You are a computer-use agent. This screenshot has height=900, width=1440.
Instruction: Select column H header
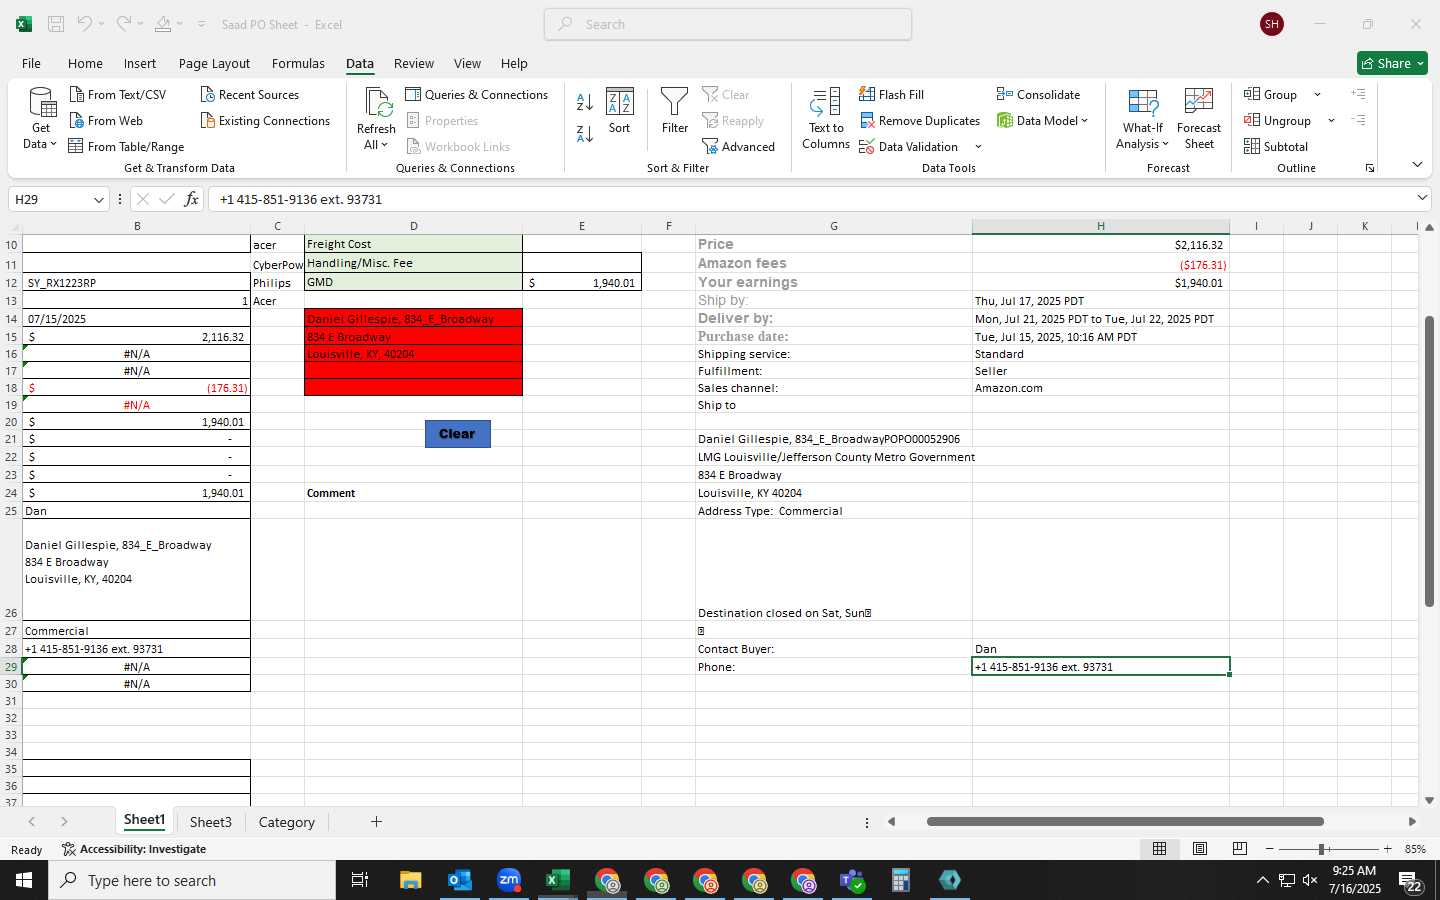coord(1100,226)
